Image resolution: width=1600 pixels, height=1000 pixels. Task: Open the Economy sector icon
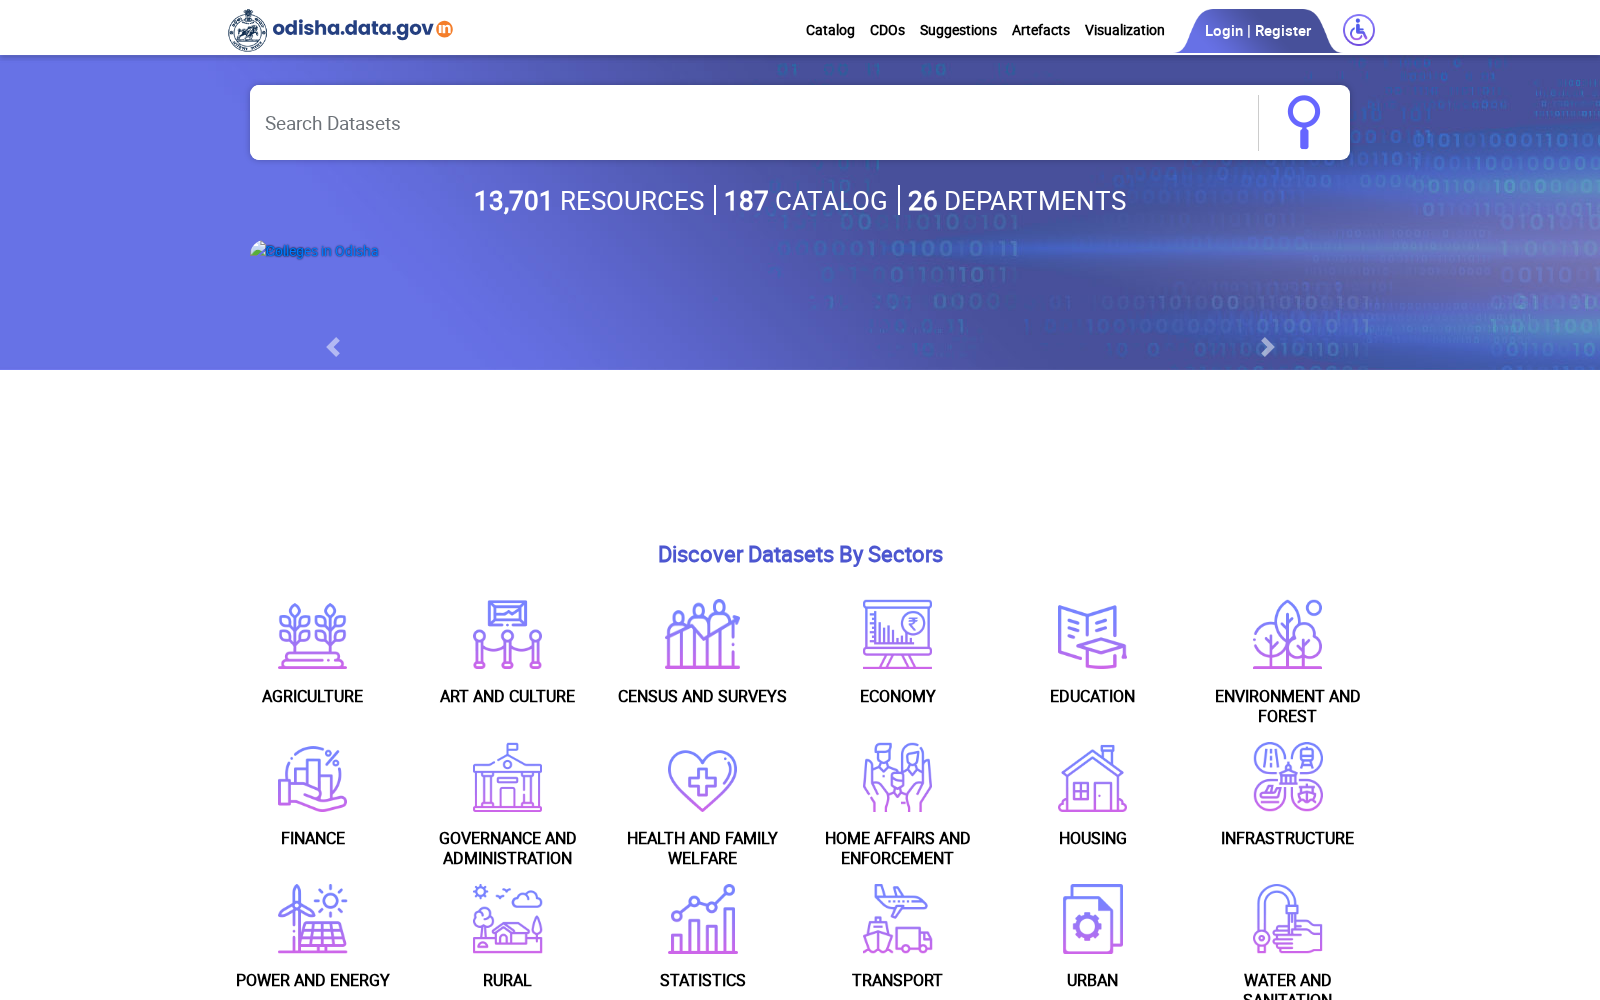click(897, 635)
